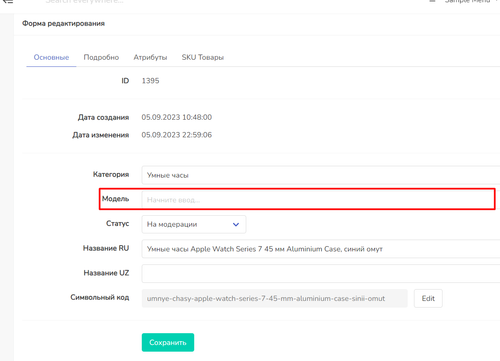Viewport: 500px width, 361px height.
Task: Switch to the Основные tab
Action: [x=51, y=57]
